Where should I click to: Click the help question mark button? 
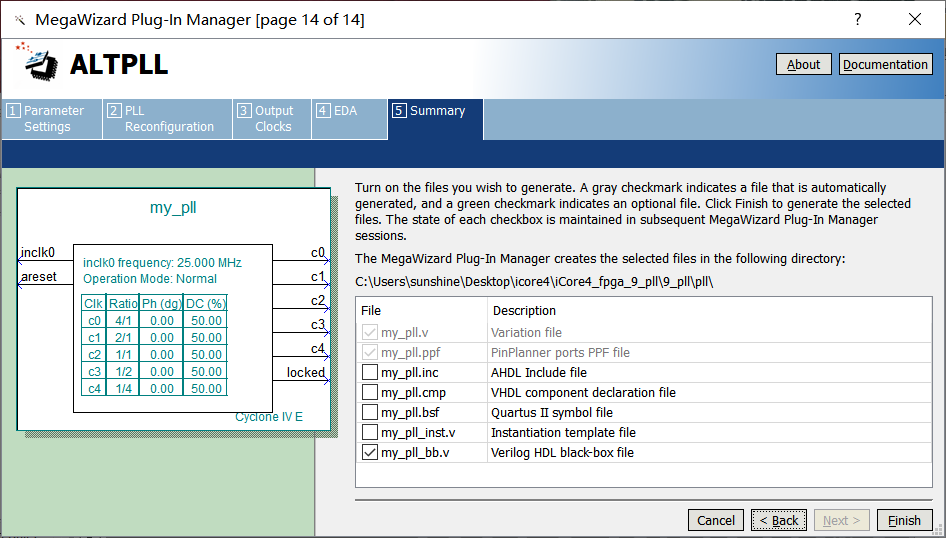(857, 20)
